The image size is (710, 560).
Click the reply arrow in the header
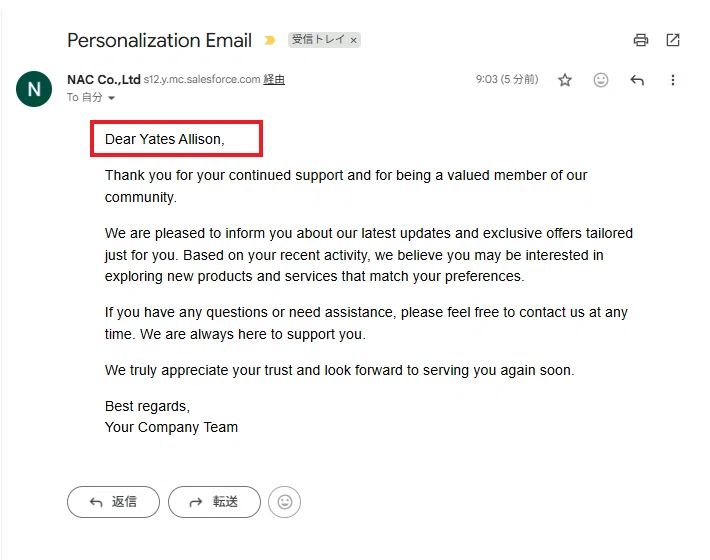tap(637, 80)
